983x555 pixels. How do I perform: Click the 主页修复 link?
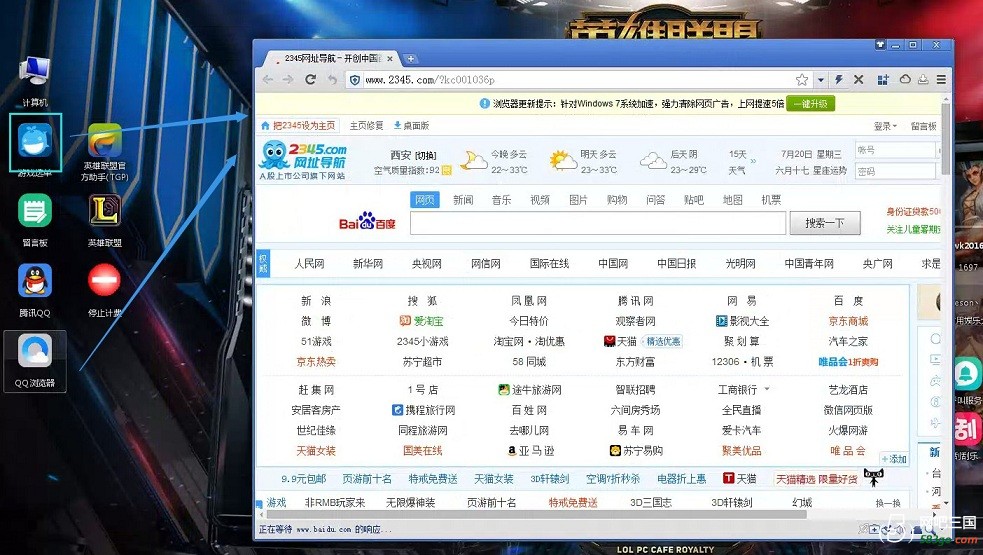point(366,125)
